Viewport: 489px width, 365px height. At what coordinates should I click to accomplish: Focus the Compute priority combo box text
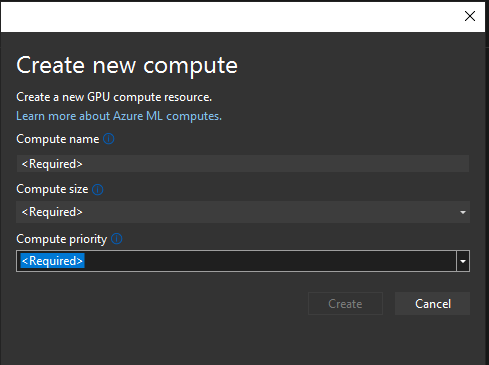[236, 261]
